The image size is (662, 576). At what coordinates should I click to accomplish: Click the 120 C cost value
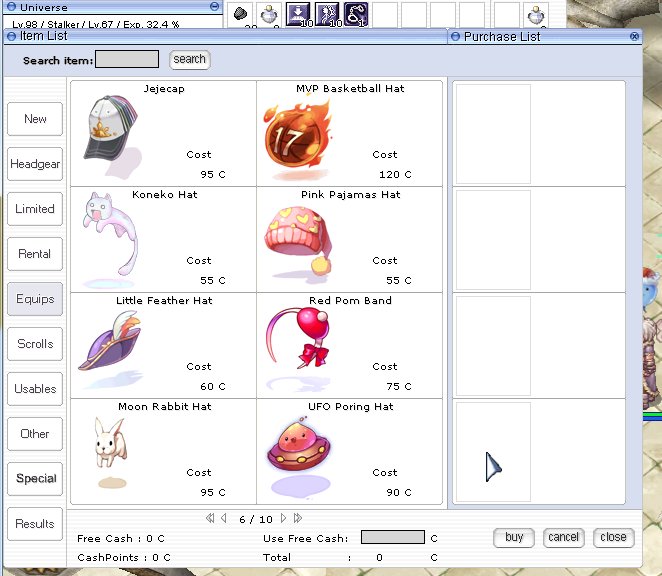click(x=395, y=174)
